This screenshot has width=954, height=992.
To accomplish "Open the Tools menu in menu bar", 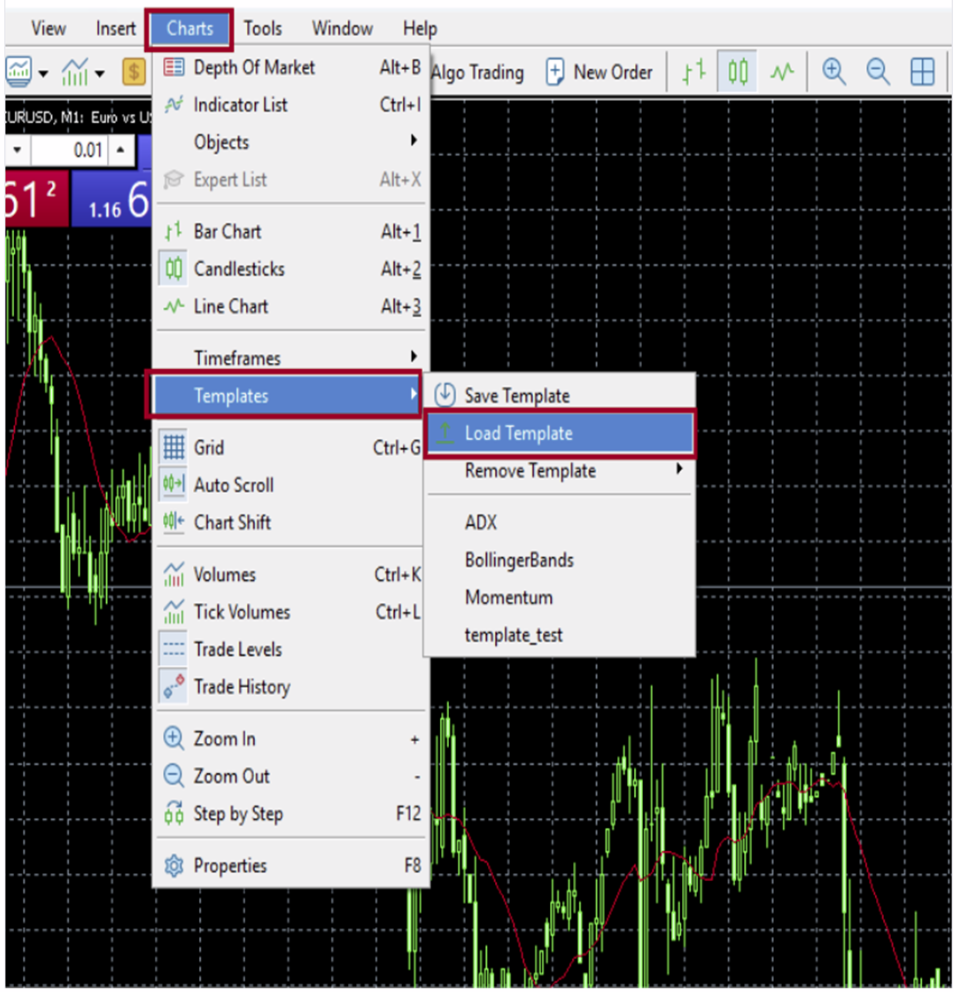I will tap(262, 28).
